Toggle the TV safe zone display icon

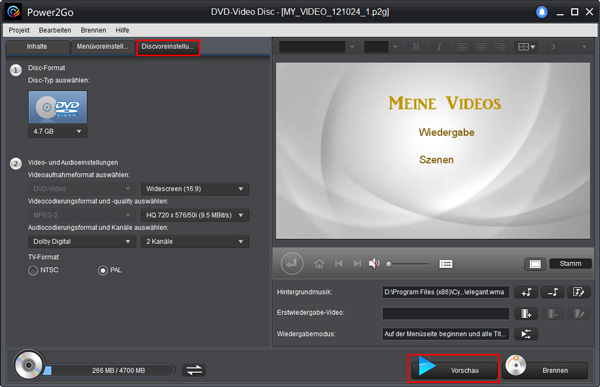coord(535,264)
